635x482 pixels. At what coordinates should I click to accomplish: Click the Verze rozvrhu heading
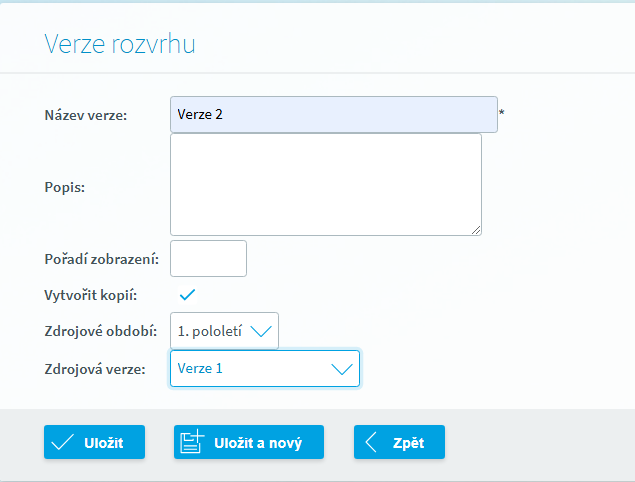(x=119, y=44)
